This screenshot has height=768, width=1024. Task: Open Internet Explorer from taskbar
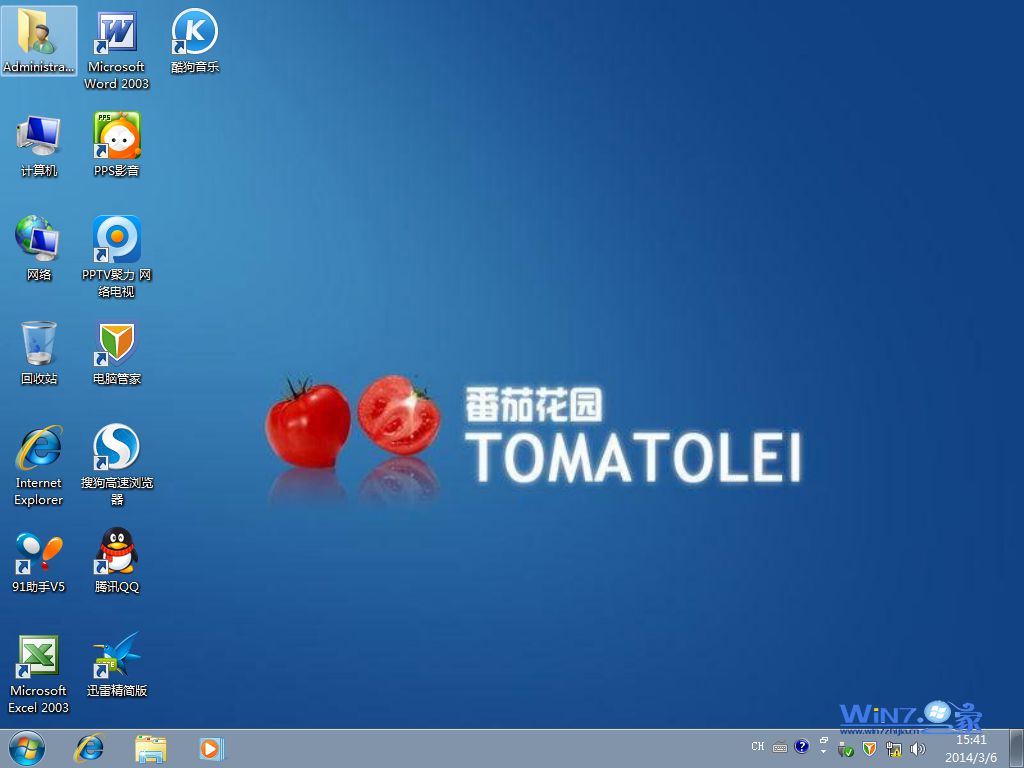(x=89, y=748)
